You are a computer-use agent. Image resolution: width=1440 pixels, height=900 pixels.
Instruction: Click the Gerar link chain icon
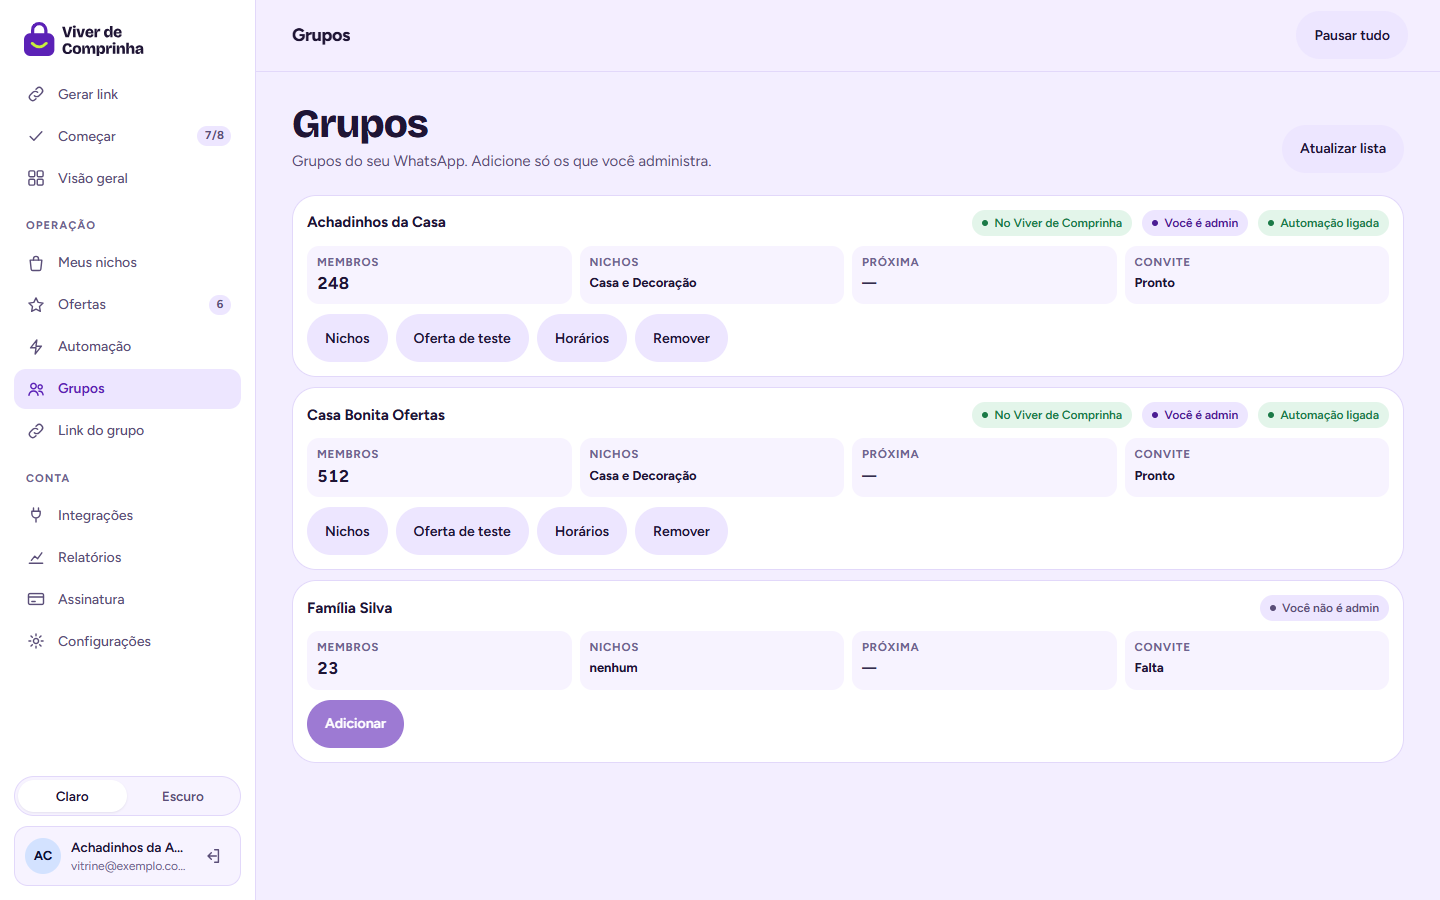(36, 94)
